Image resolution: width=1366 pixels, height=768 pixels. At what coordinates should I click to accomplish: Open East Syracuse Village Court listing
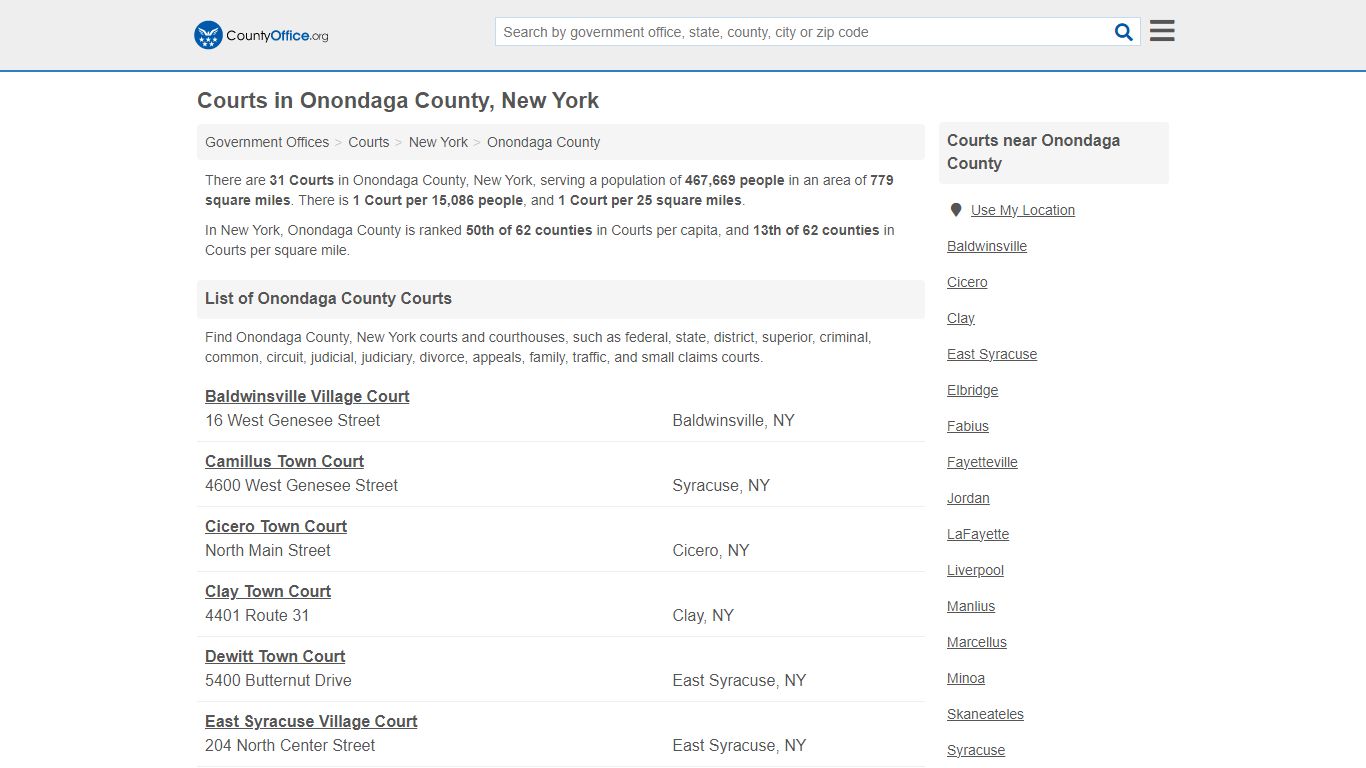tap(311, 721)
